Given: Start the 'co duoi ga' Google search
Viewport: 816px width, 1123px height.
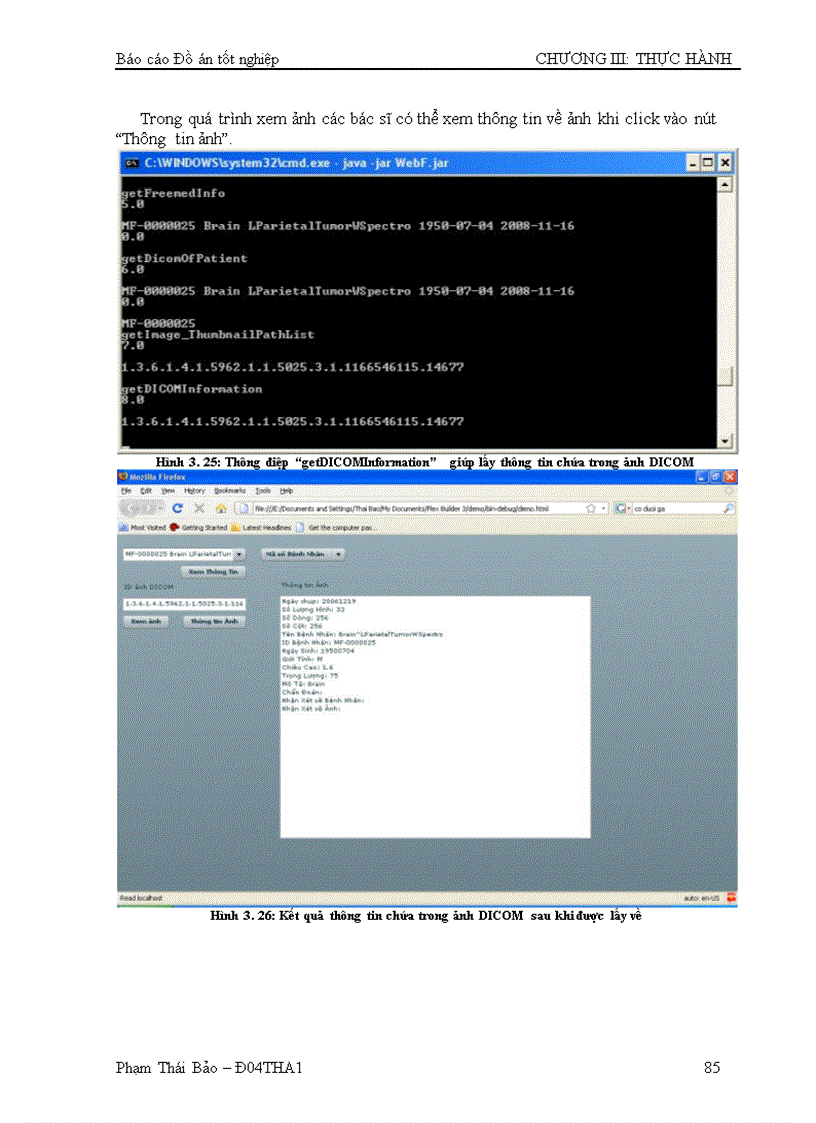Looking at the screenshot, I should [x=730, y=507].
